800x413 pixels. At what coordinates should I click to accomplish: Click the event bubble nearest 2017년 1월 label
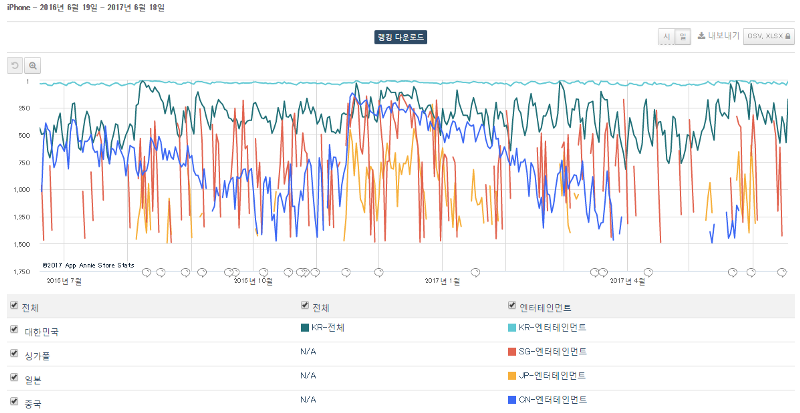pos(475,272)
